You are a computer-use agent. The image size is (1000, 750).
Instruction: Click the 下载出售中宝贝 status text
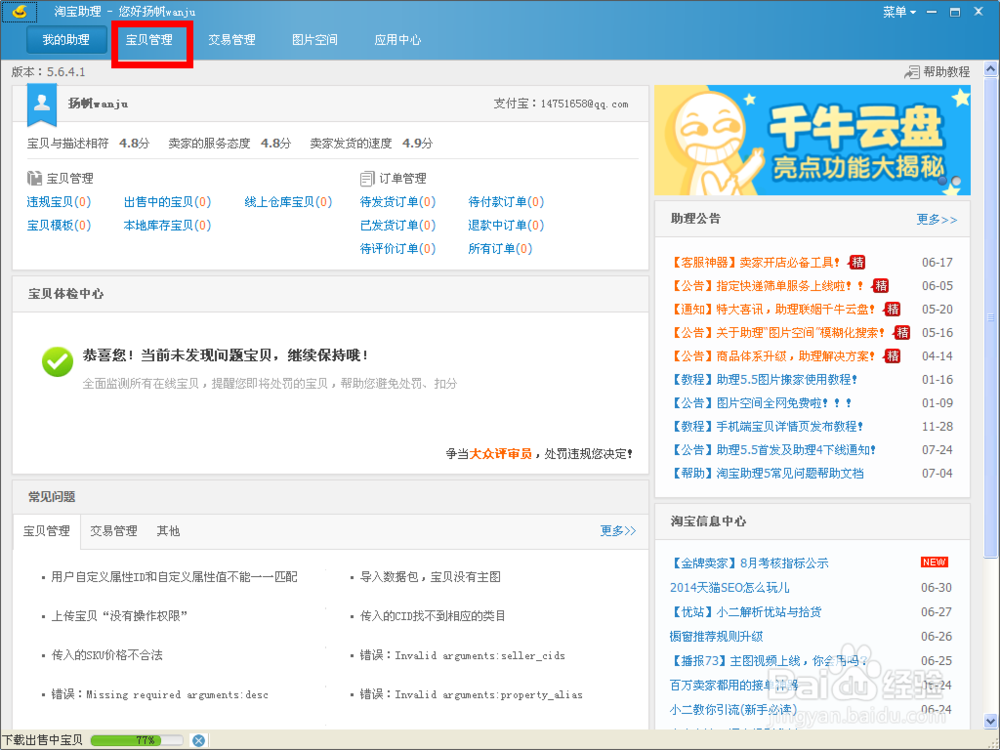pyautogui.click(x=42, y=740)
